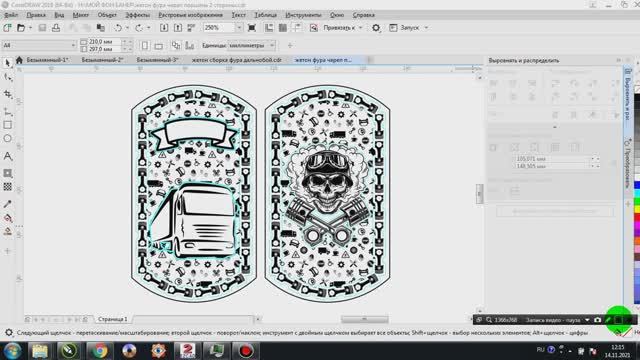This screenshot has height=360, width=640.
Task: Select the Eyedropper tool
Action: [x=7, y=204]
